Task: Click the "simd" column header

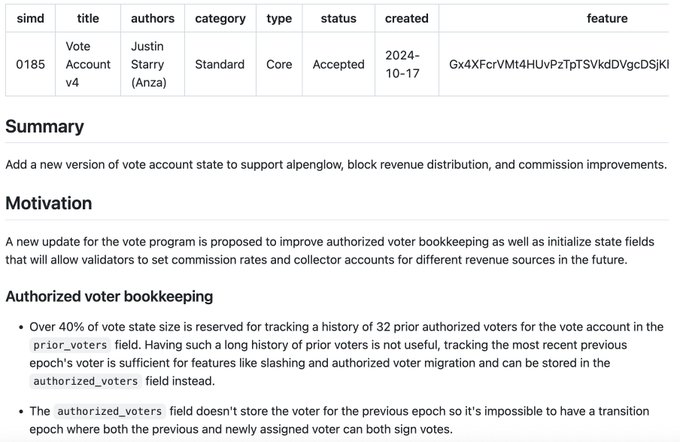Action: 30,18
